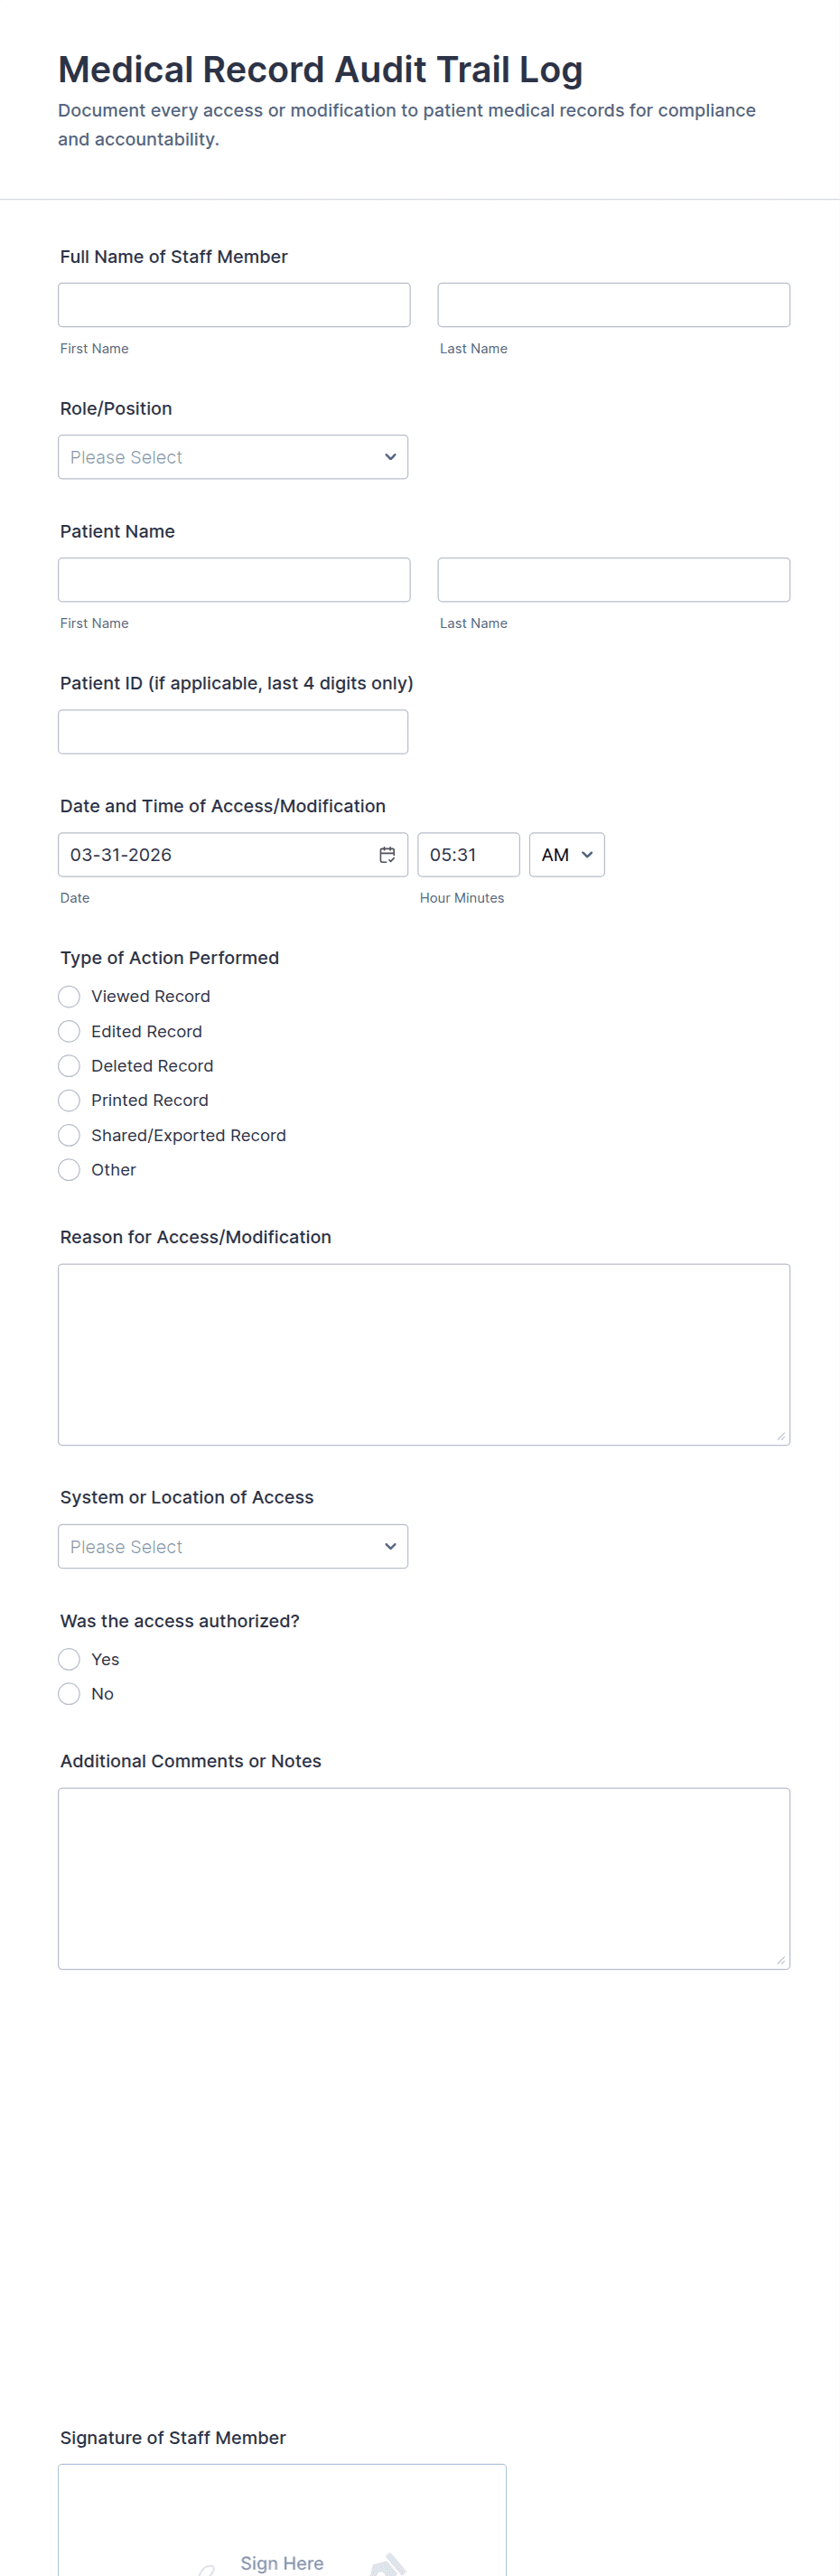The width and height of the screenshot is (840, 2576).
Task: Click the Reason for Access/Modification text area
Action: coord(424,1354)
